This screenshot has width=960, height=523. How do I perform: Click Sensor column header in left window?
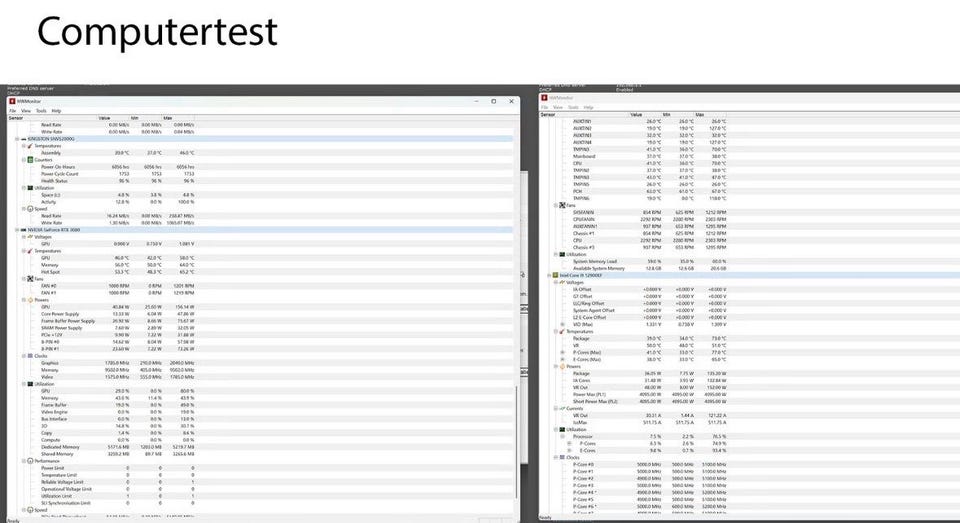point(52,118)
